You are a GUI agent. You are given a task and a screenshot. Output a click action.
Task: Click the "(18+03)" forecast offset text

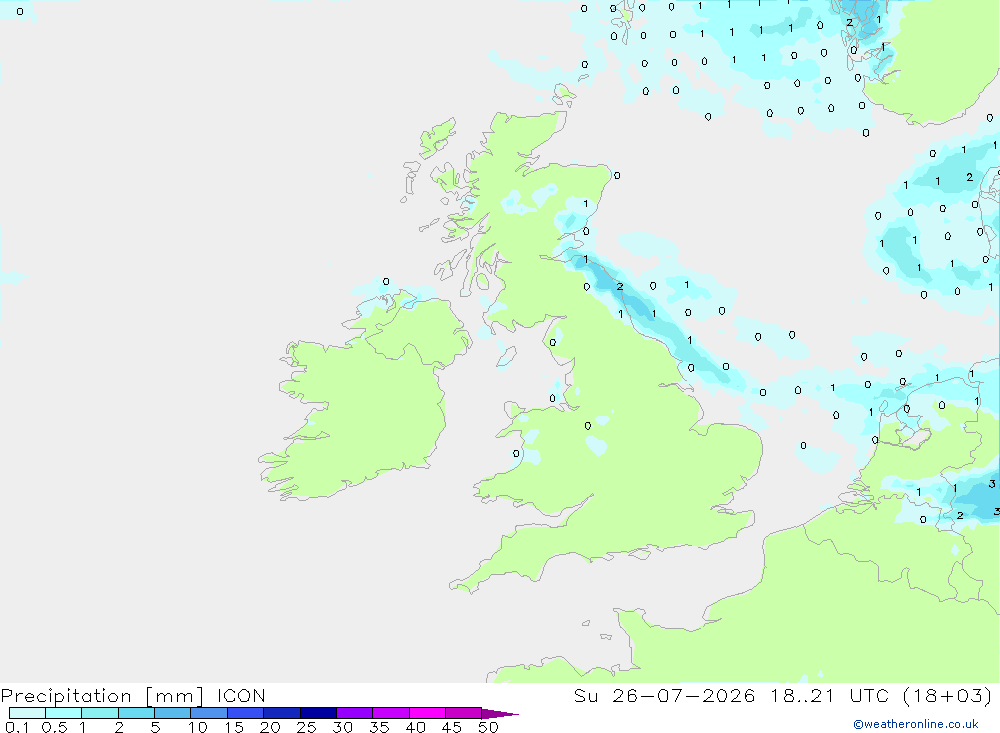[x=948, y=696]
